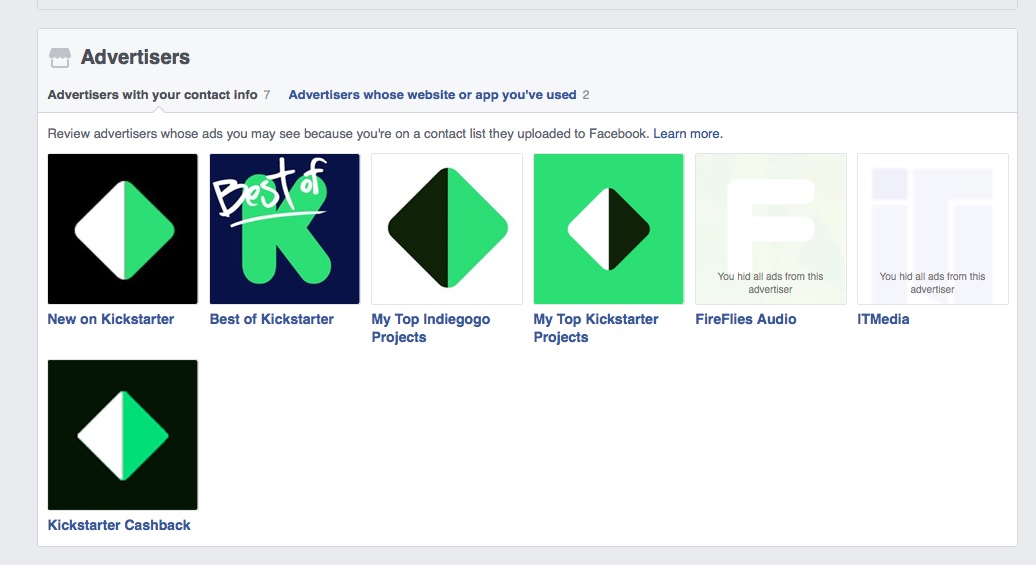Open the My Top Kickstarter Projects link

pos(596,328)
